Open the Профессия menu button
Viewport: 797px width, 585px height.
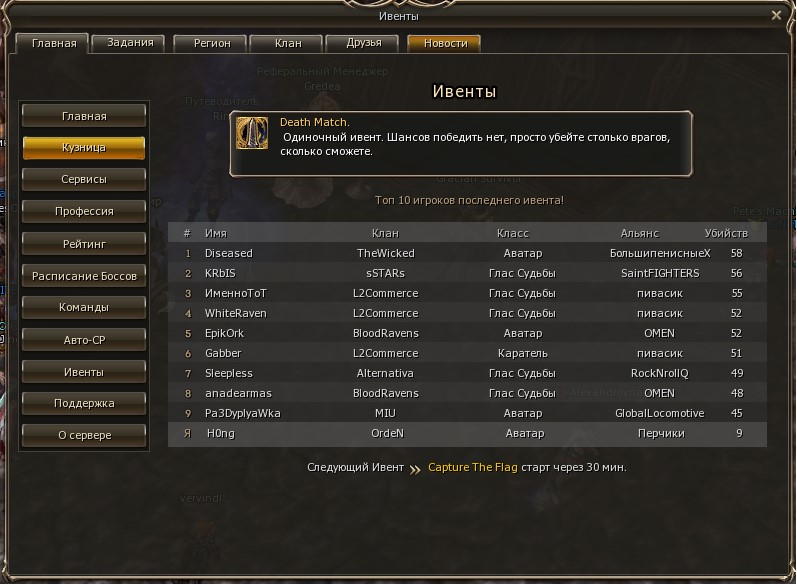pyautogui.click(x=84, y=211)
